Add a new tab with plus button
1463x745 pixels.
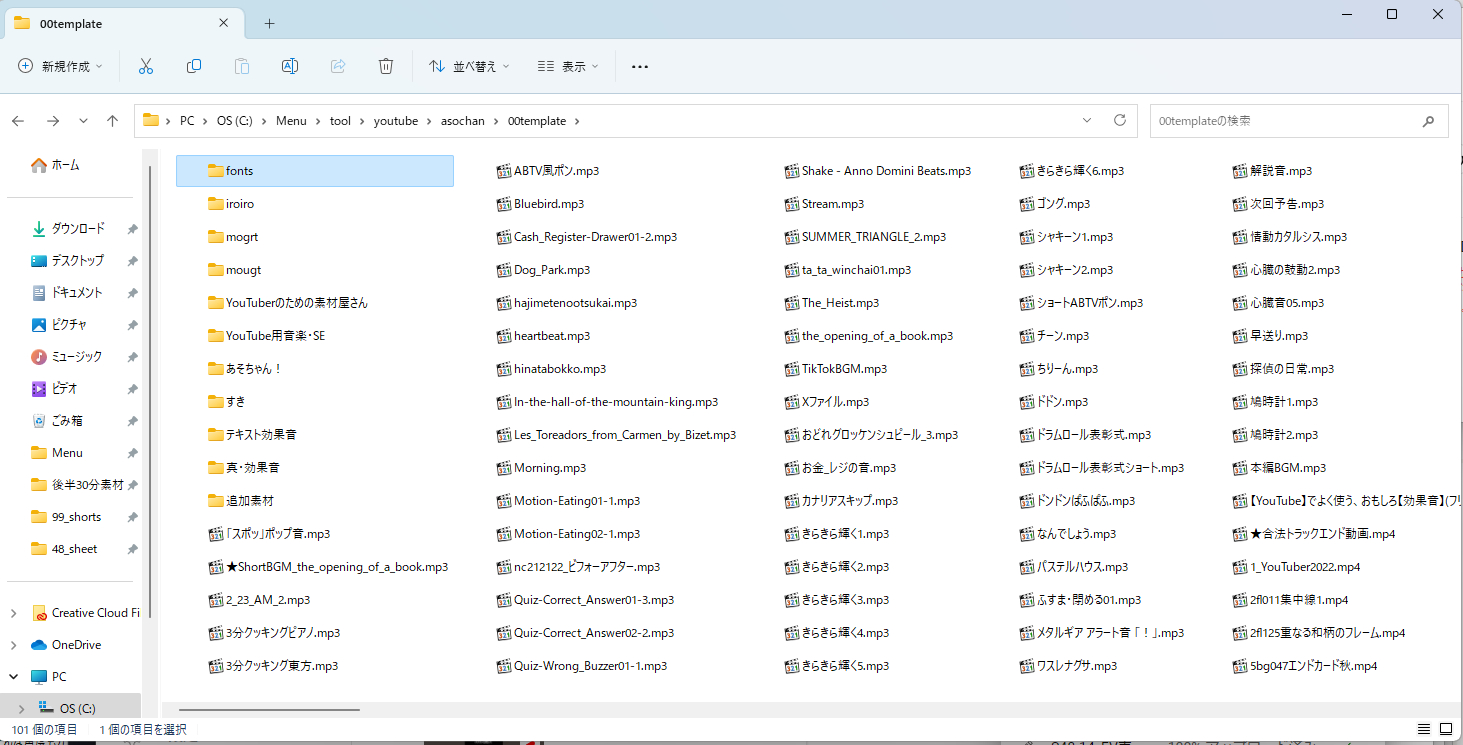tap(269, 23)
